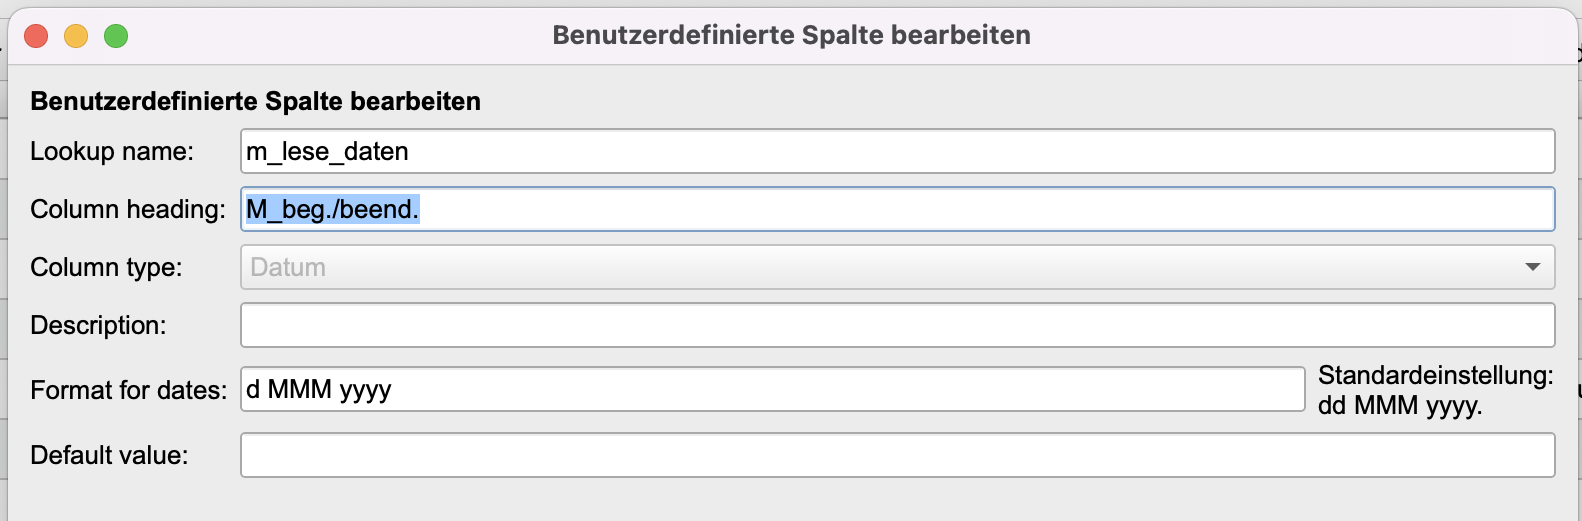Viewport: 1582px width, 521px height.
Task: Click the Standardeinstellung dd MMM yyyy hint
Action: (x=1435, y=390)
